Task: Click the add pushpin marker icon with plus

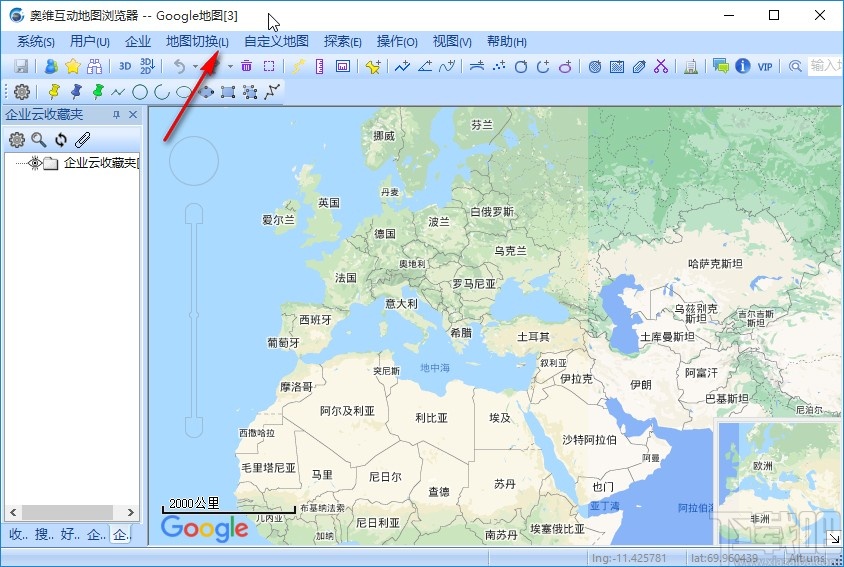Action: tap(372, 66)
